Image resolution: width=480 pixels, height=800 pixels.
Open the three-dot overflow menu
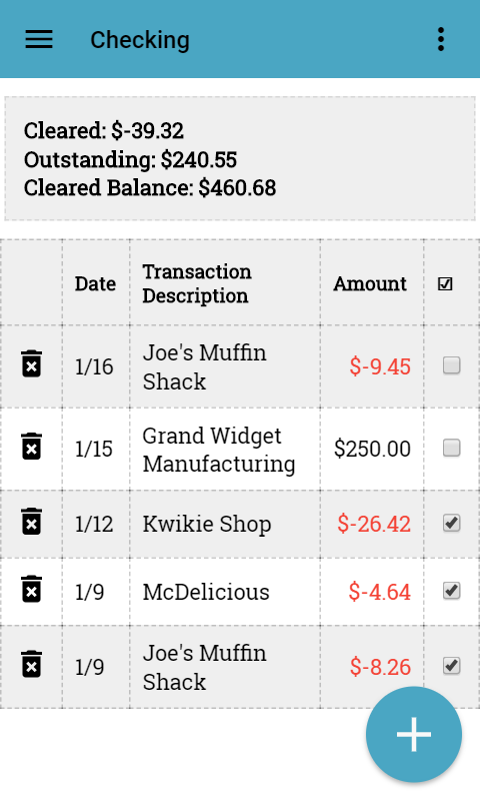tap(441, 39)
